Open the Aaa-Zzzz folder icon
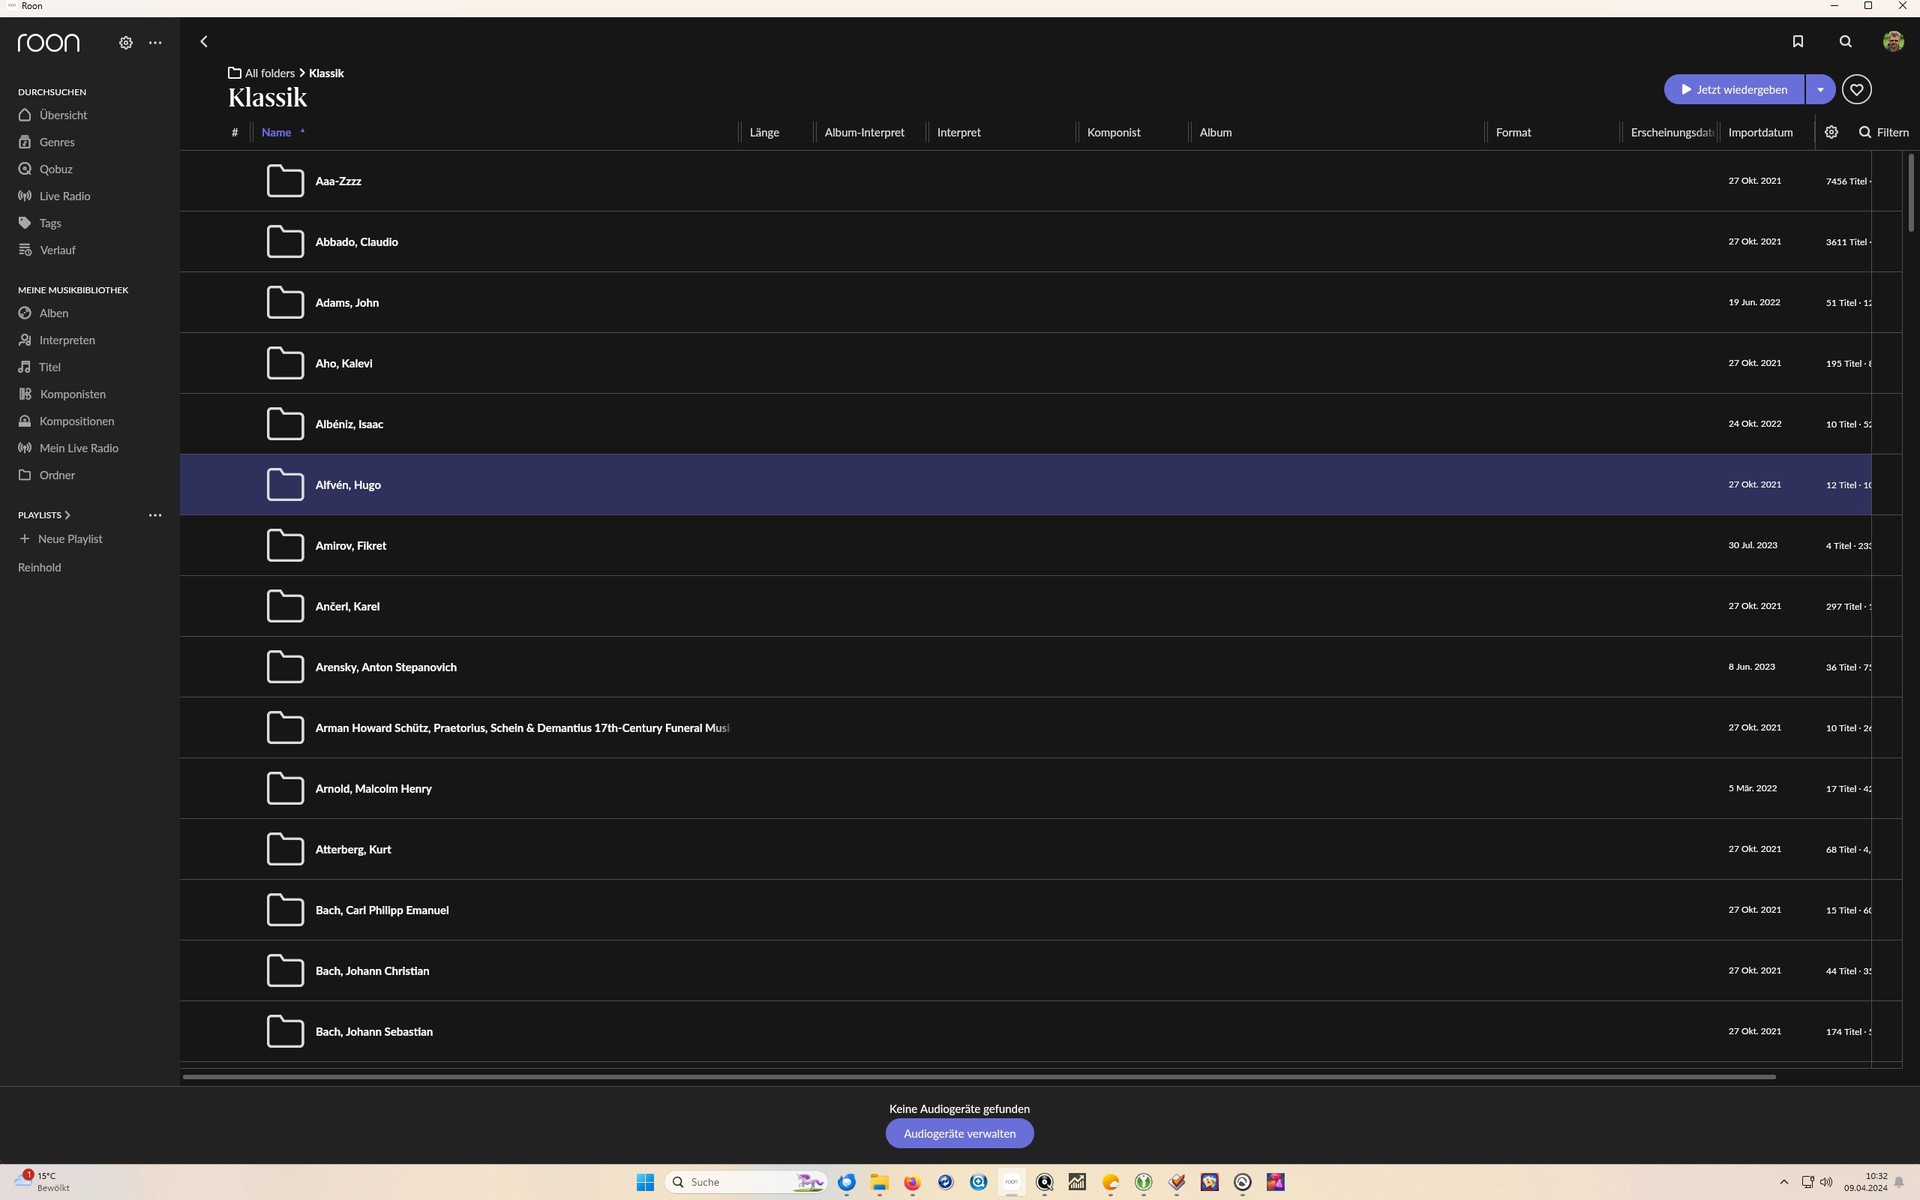 [x=285, y=181]
